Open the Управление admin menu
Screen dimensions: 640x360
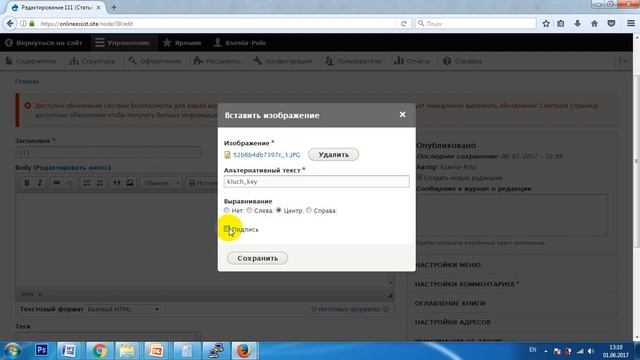[x=123, y=43]
